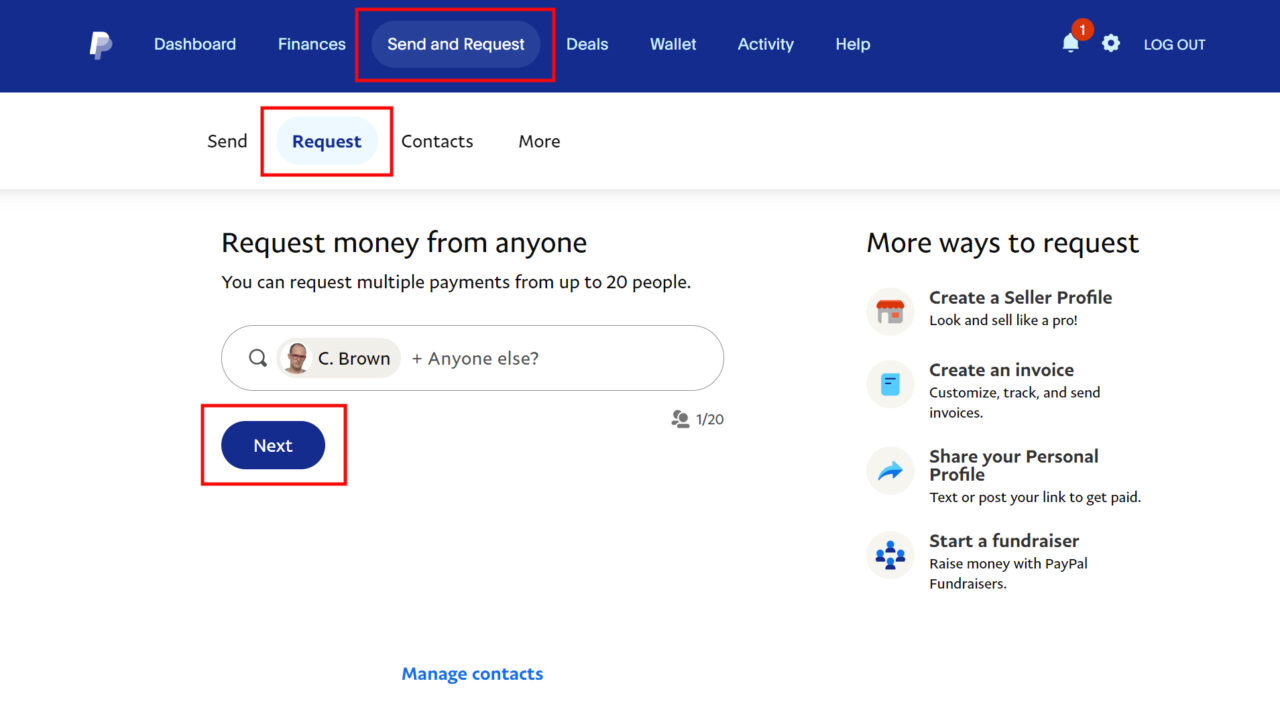Open the settings gear
1280x720 pixels.
(1111, 44)
